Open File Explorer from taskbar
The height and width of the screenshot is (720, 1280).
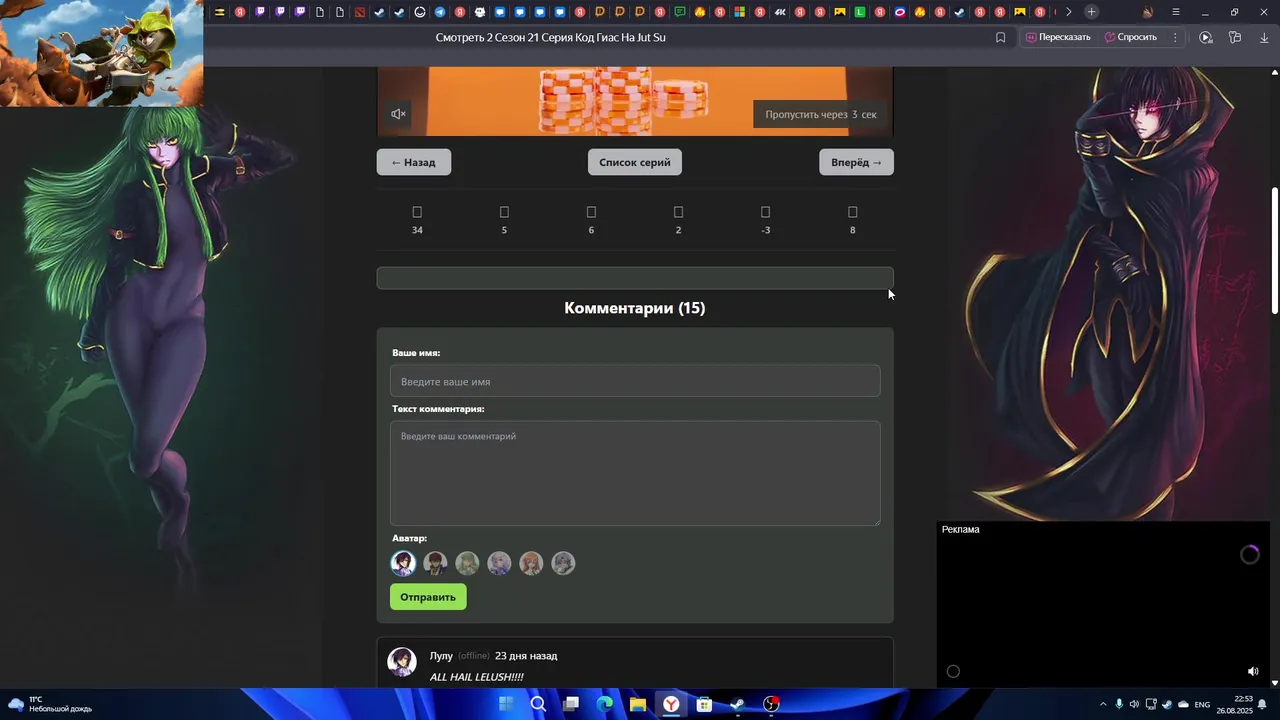tap(637, 704)
